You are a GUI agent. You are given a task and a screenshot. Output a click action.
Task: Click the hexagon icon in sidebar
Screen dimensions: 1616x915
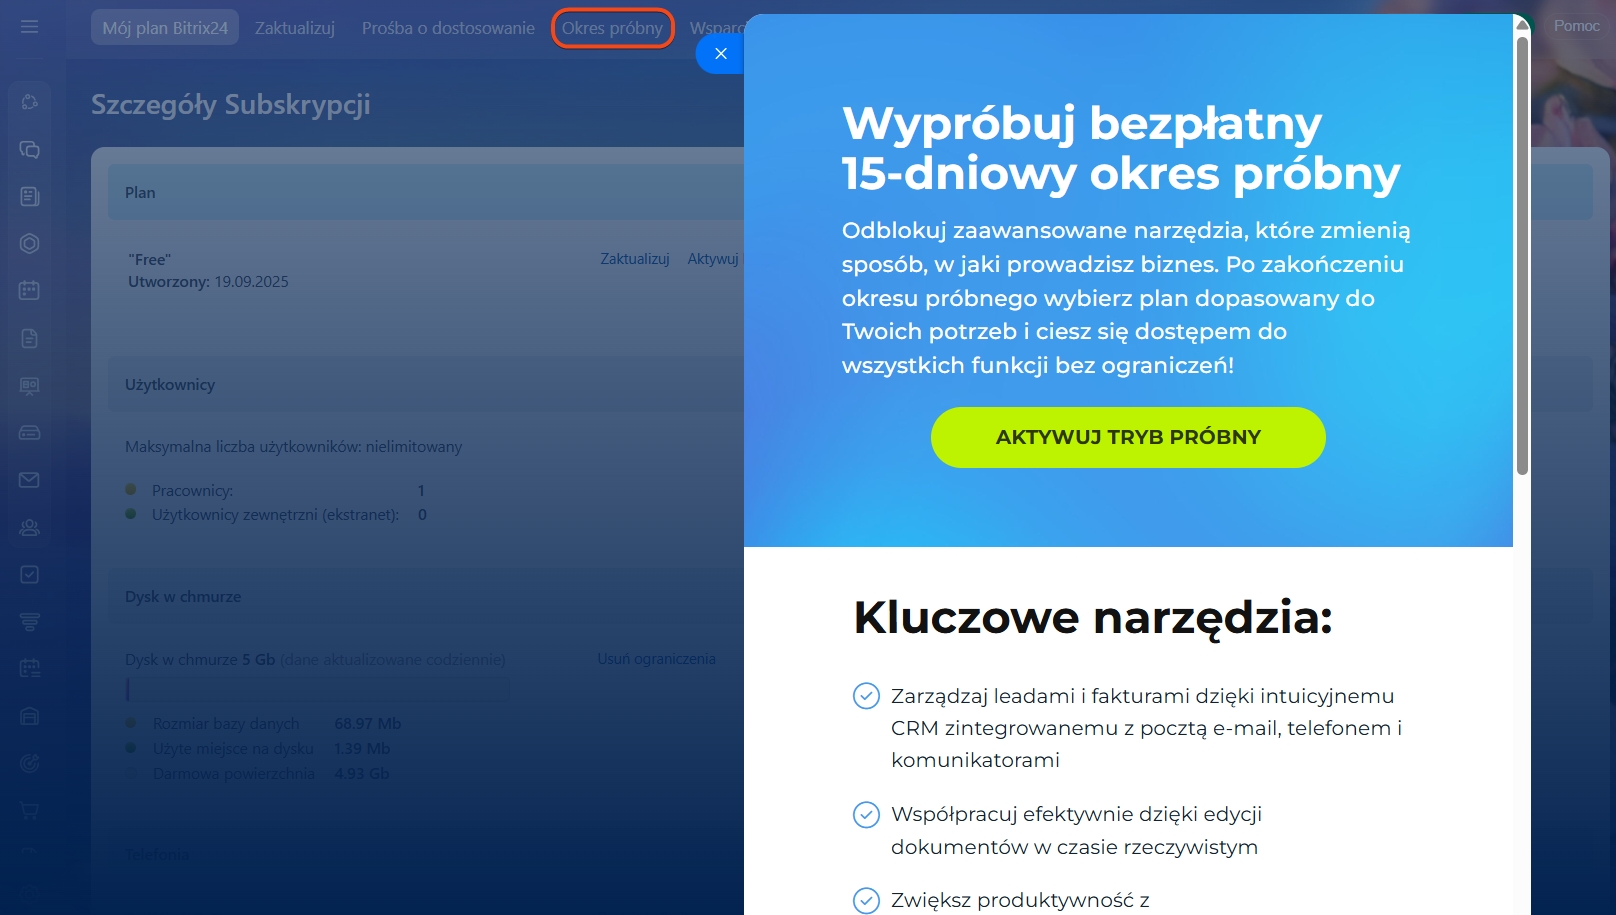[x=29, y=244]
